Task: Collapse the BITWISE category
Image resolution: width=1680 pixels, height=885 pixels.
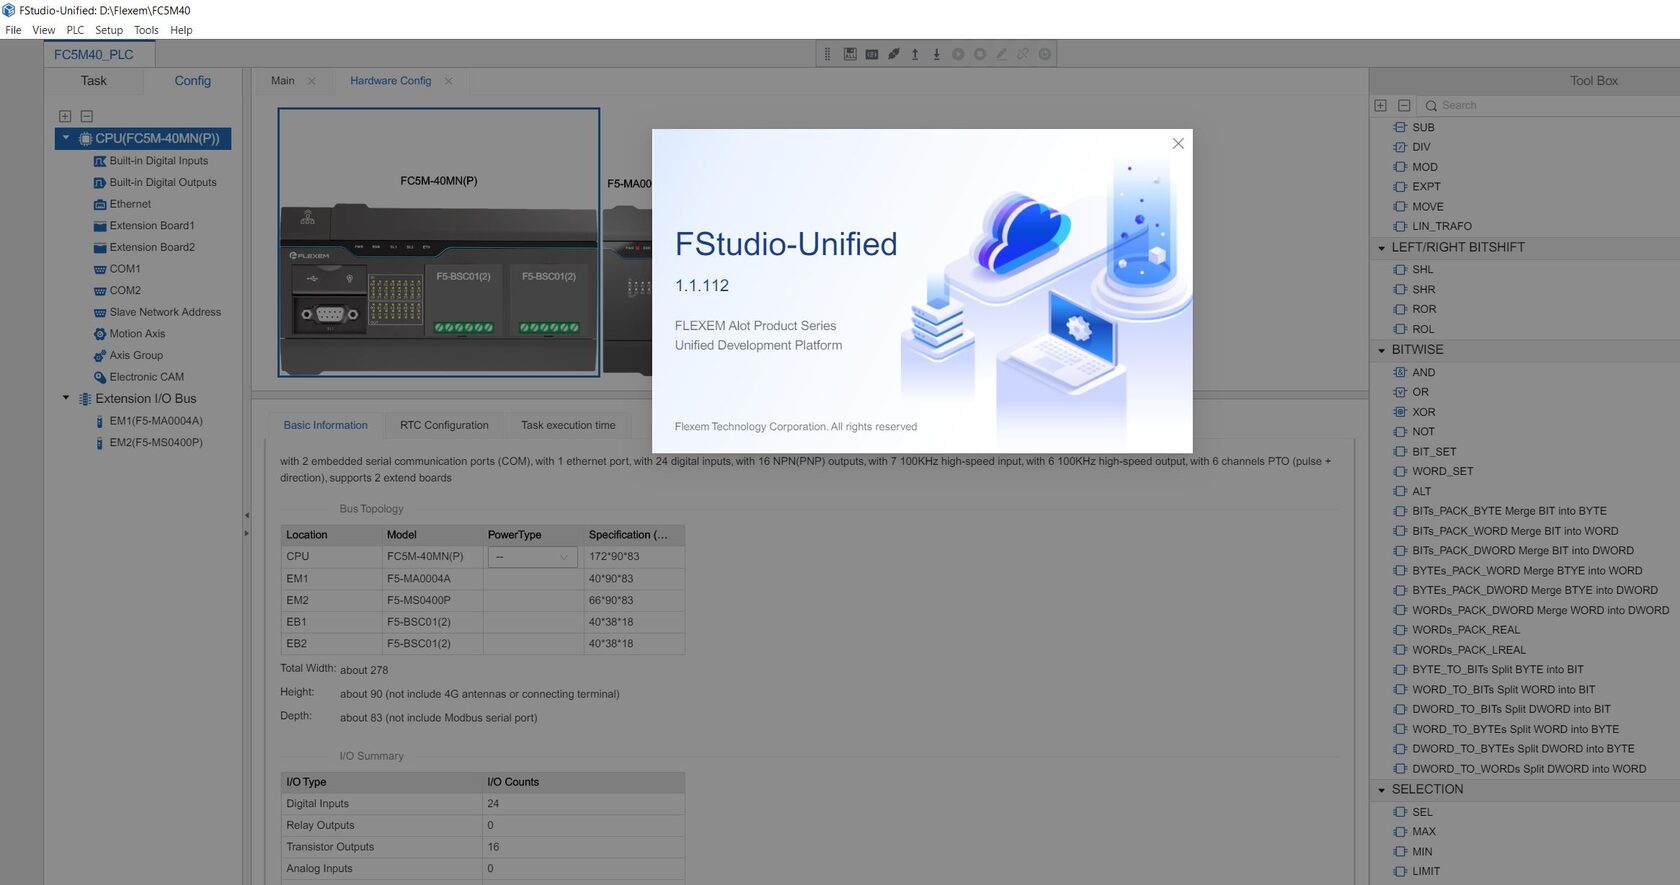Action: coord(1382,351)
